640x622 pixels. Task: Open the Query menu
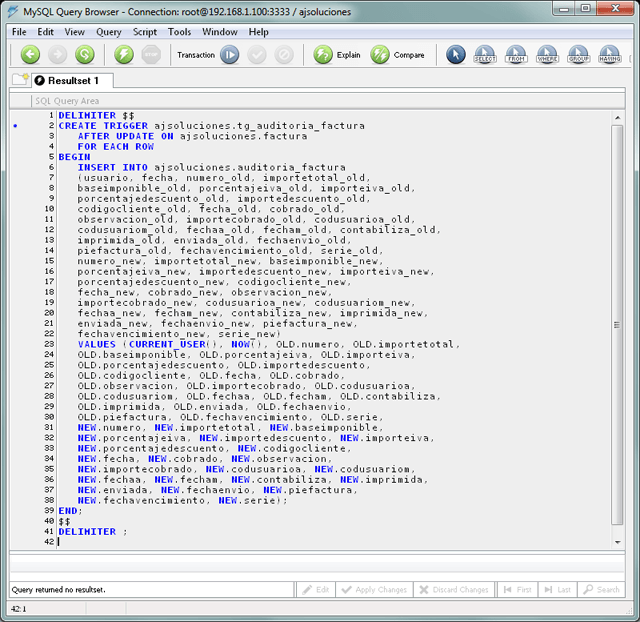point(109,32)
